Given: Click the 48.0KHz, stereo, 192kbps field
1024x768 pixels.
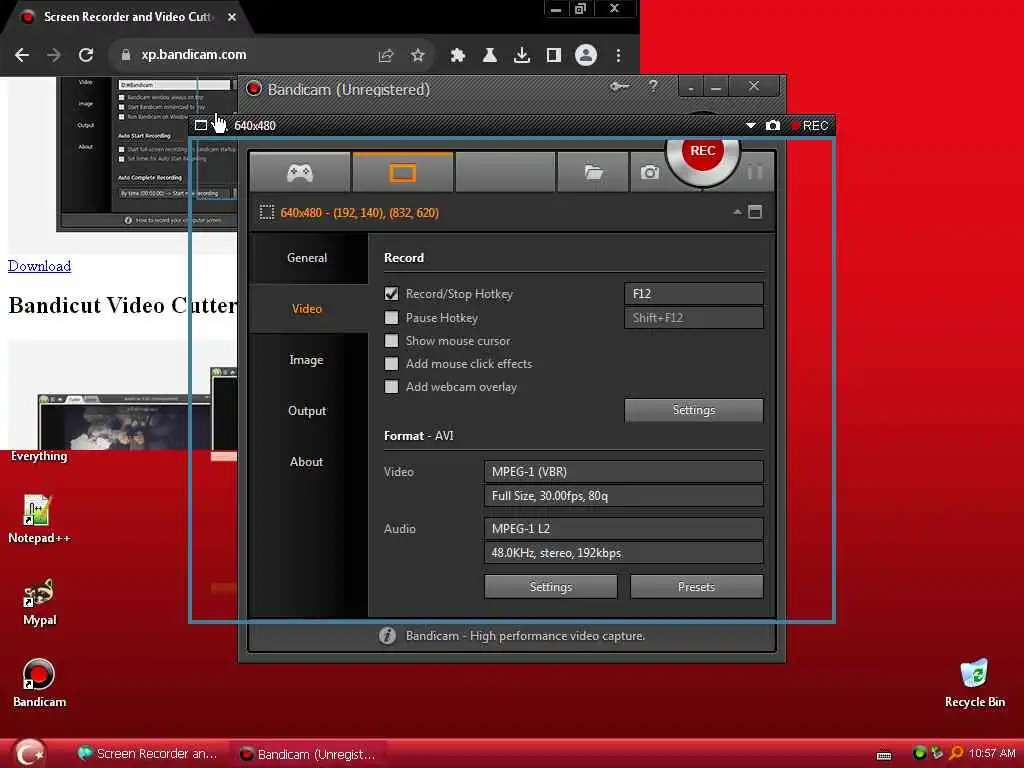Looking at the screenshot, I should click(624, 552).
